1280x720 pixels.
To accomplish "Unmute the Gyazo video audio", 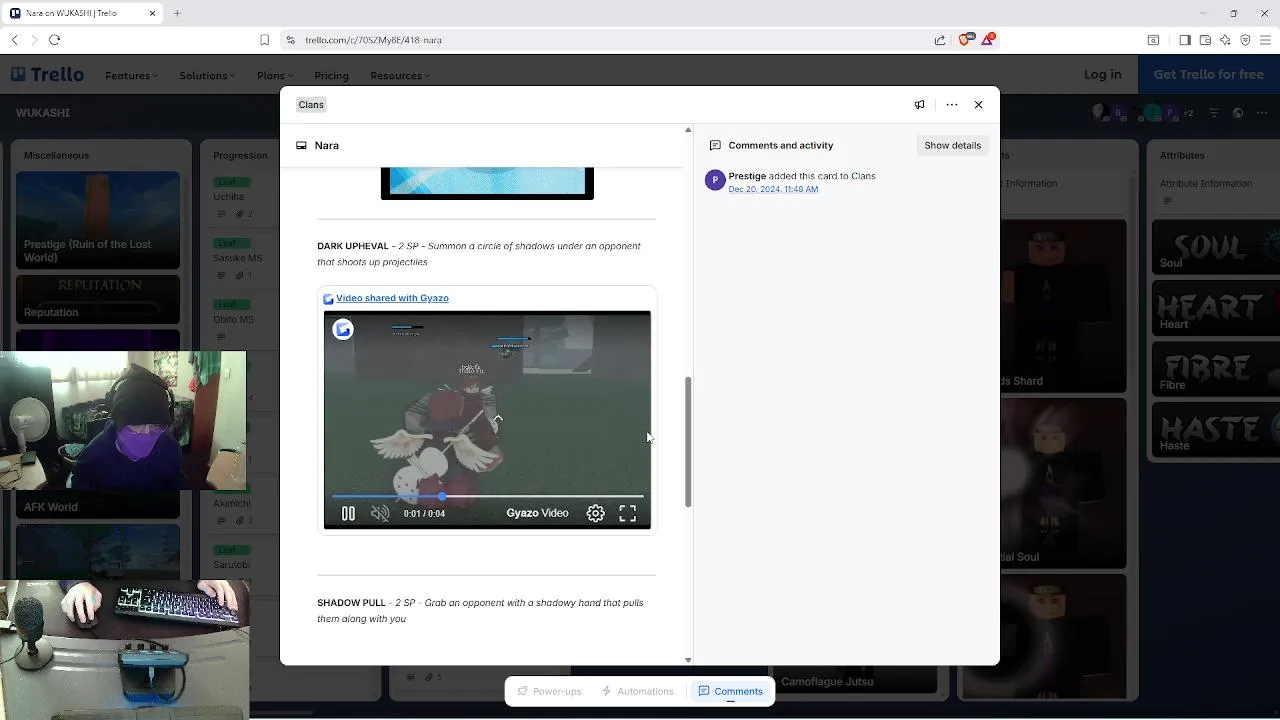I will (x=380, y=513).
